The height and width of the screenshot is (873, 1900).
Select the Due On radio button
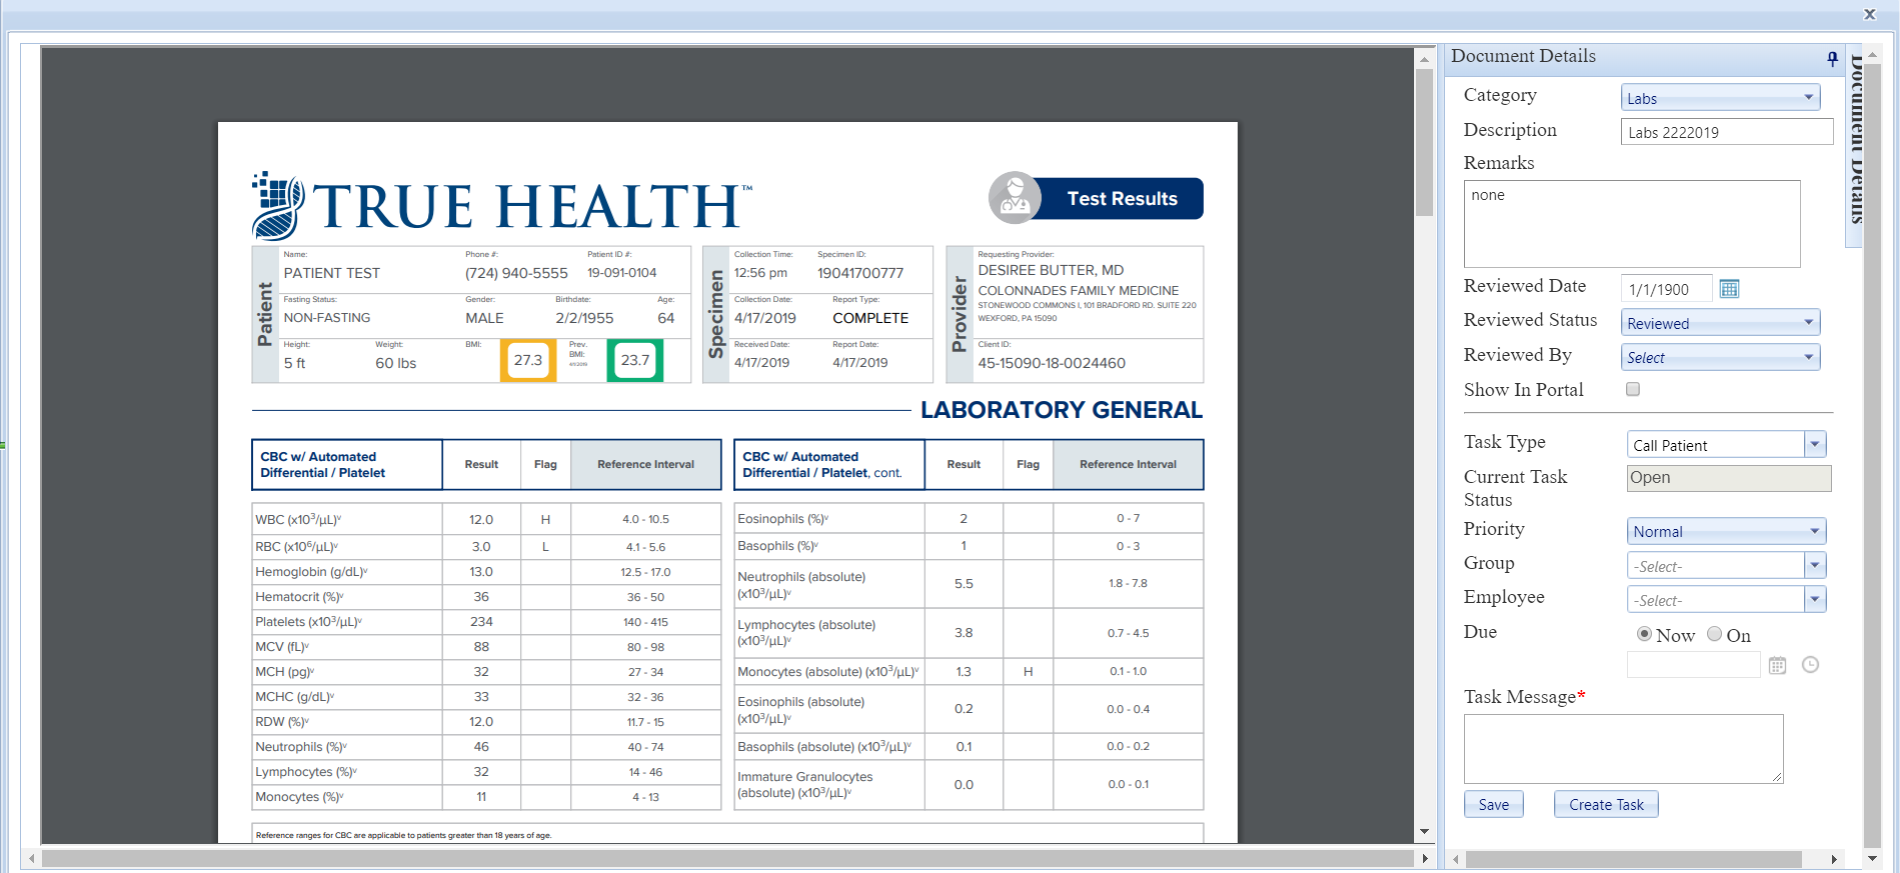pyautogui.click(x=1714, y=634)
